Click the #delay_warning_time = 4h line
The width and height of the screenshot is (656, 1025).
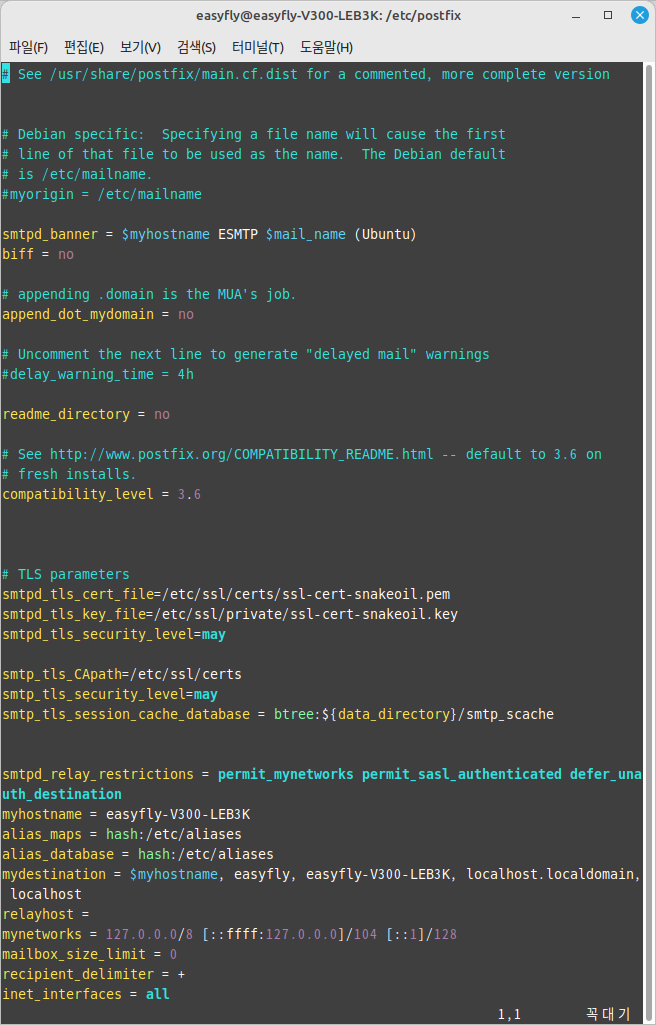coord(98,374)
